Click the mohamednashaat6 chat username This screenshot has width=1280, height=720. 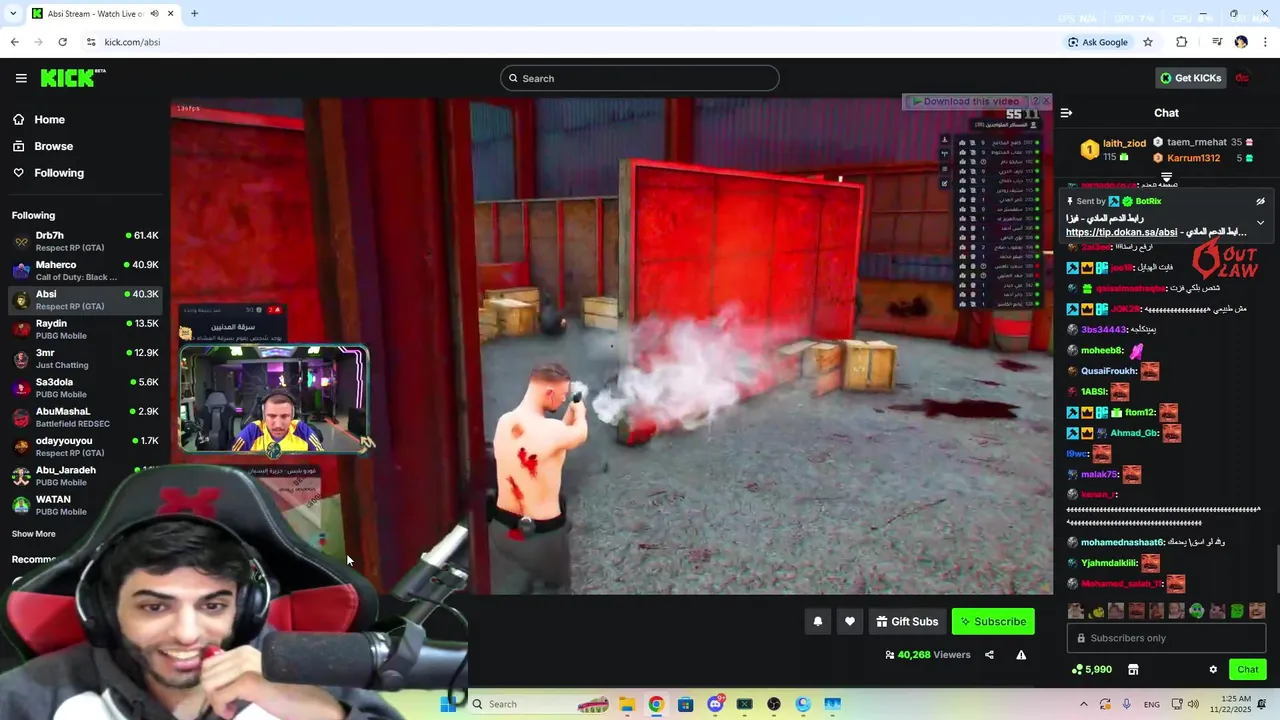[1123, 542]
